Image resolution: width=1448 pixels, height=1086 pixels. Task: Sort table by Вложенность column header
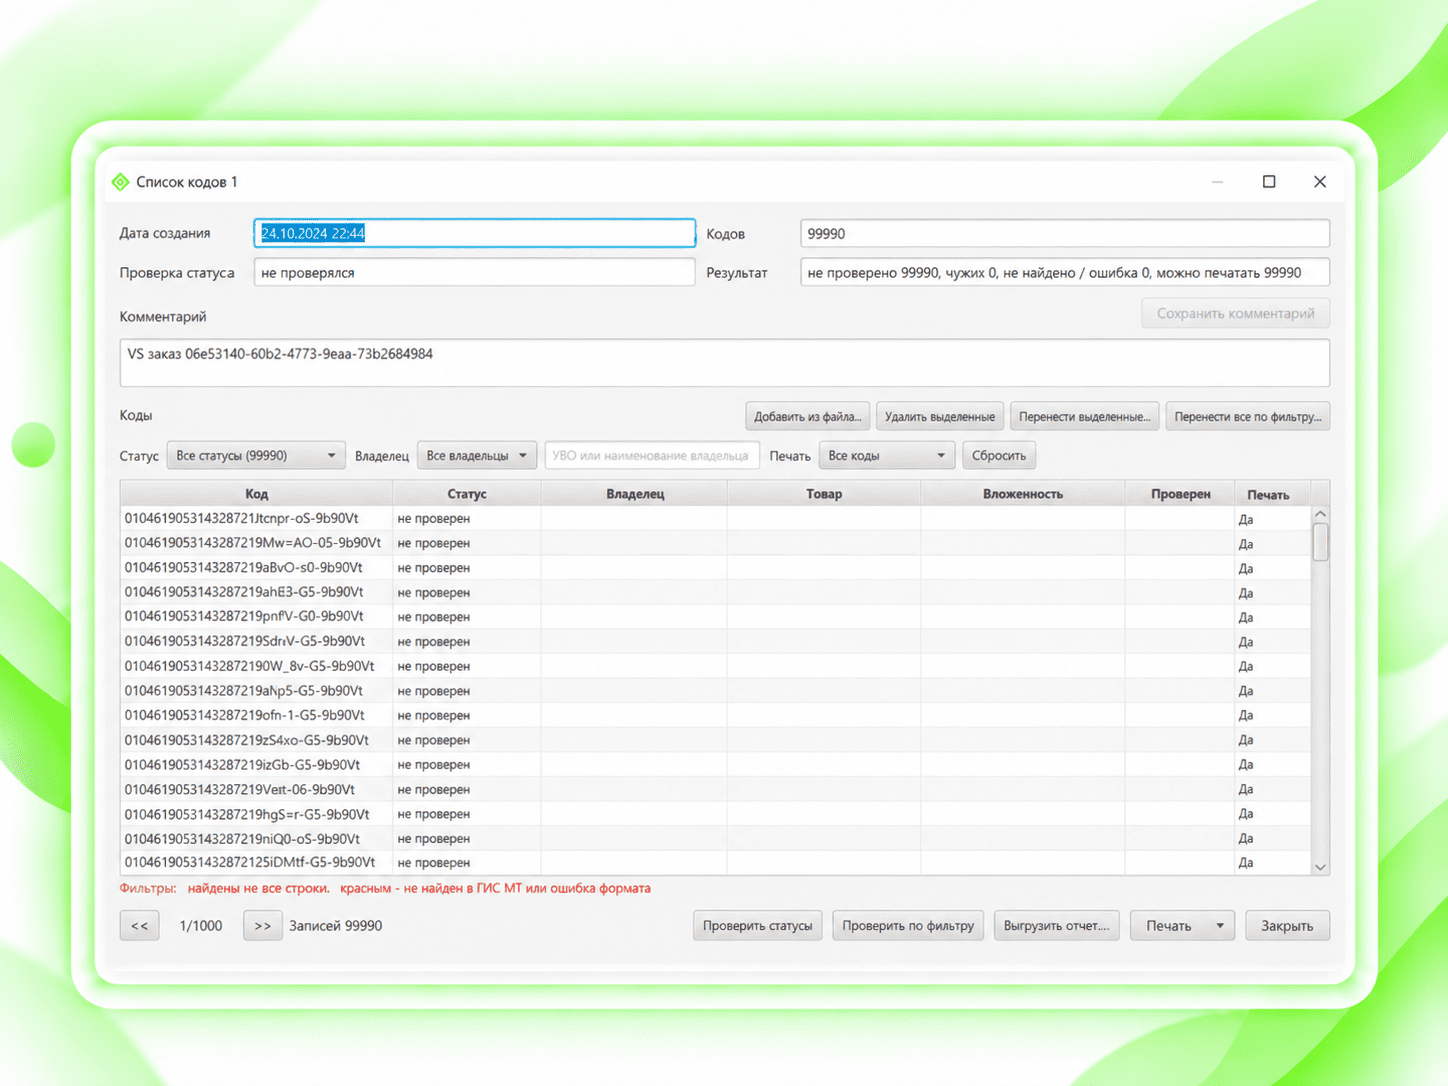pyautogui.click(x=1023, y=494)
